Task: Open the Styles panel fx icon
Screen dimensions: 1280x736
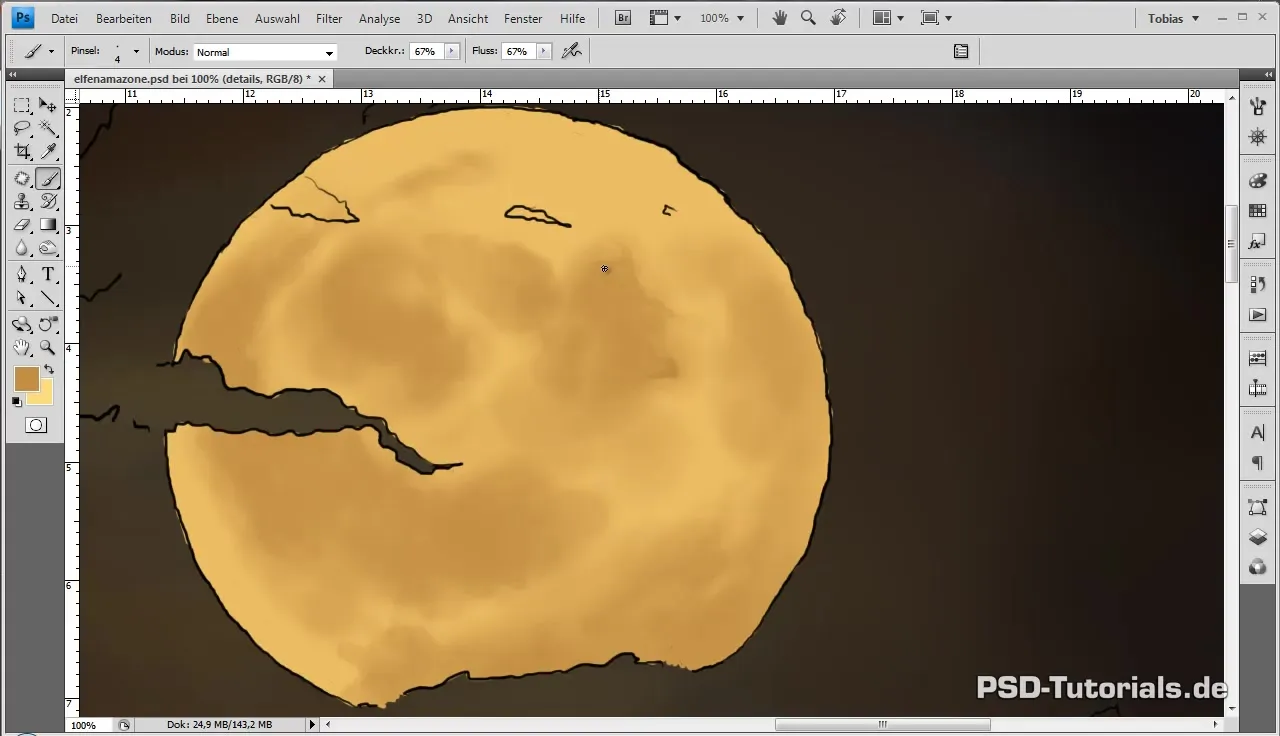Action: (x=1258, y=241)
